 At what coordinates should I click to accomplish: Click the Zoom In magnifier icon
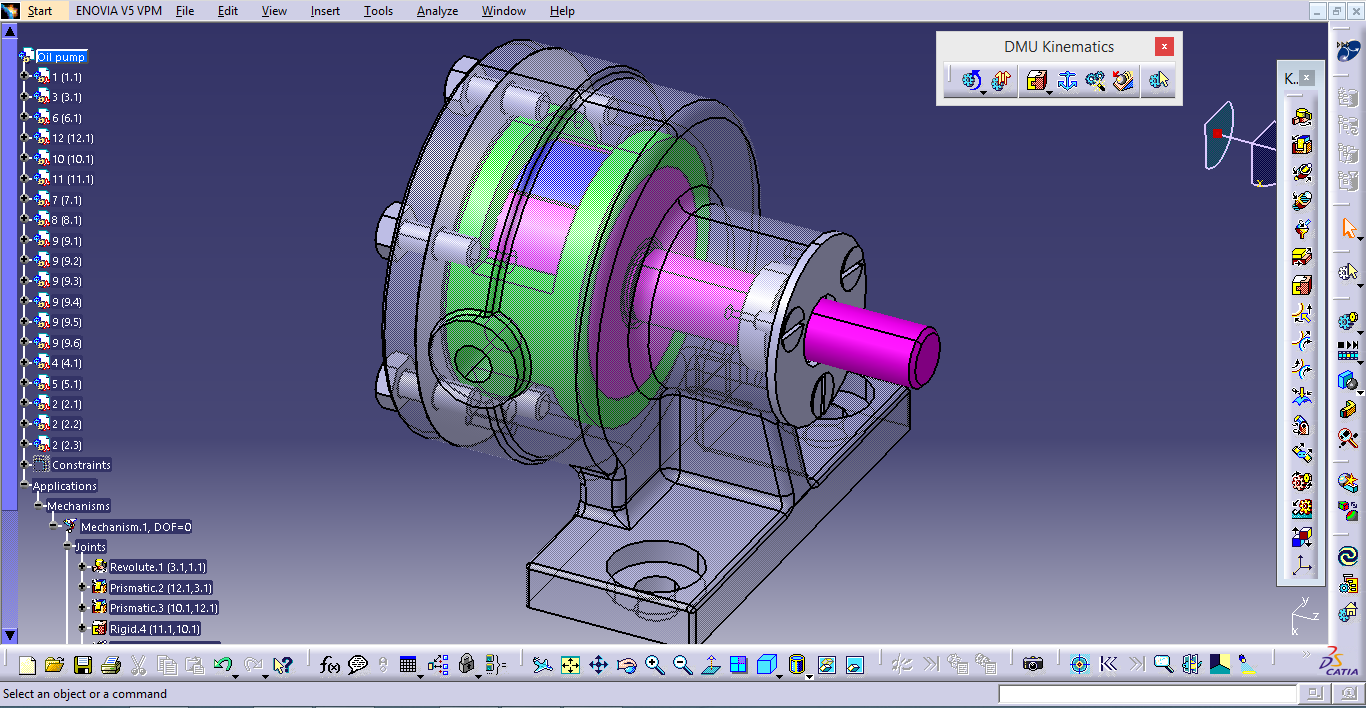point(655,664)
